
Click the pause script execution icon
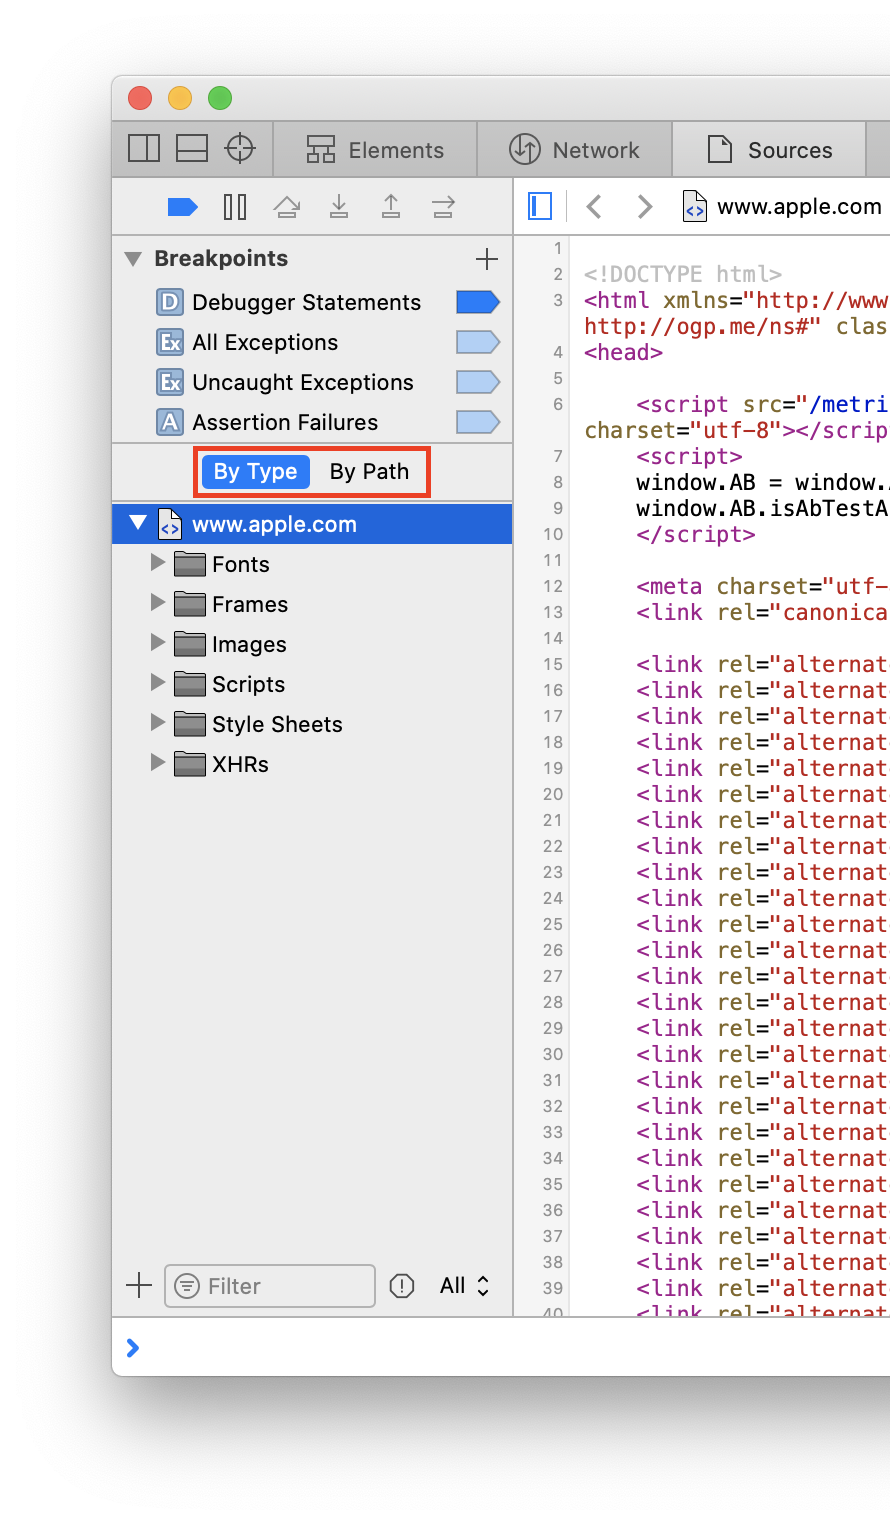pyautogui.click(x=235, y=207)
